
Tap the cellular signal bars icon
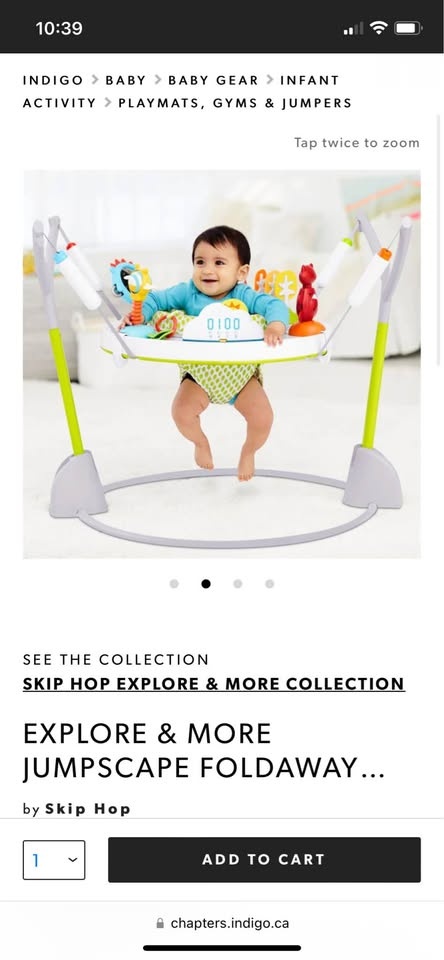[x=353, y=28]
